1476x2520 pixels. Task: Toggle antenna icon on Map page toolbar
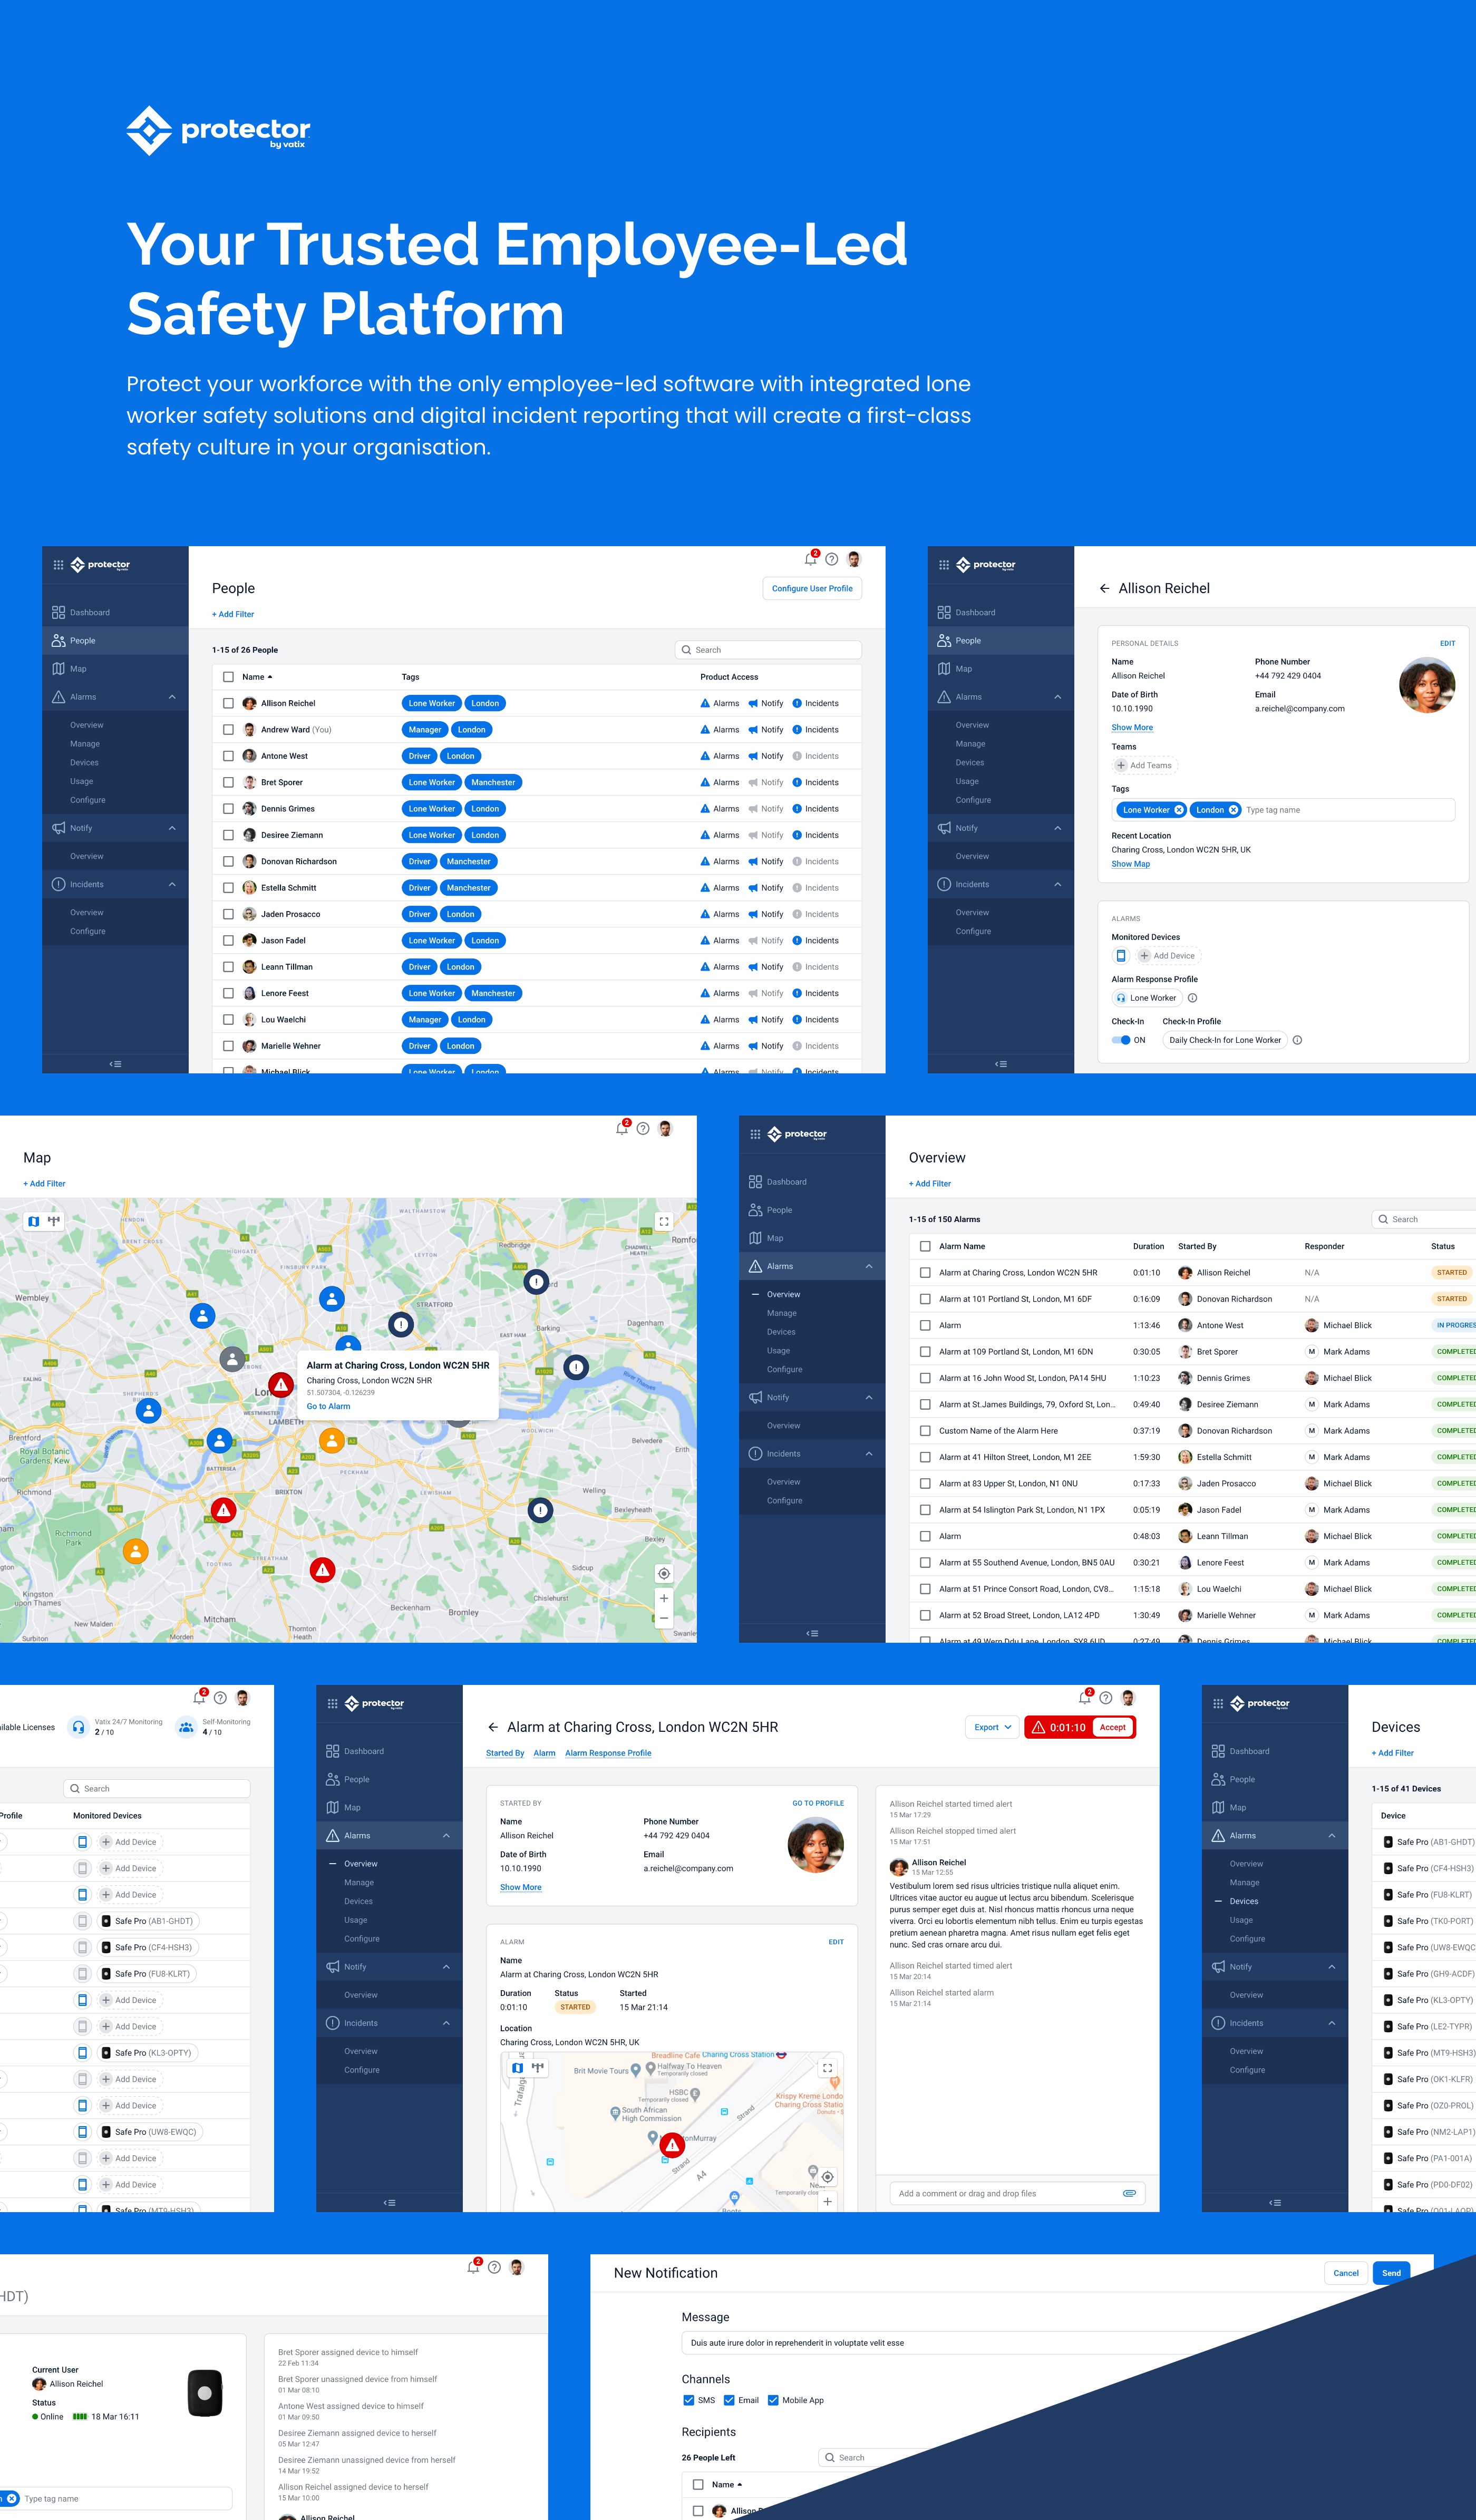(54, 1220)
